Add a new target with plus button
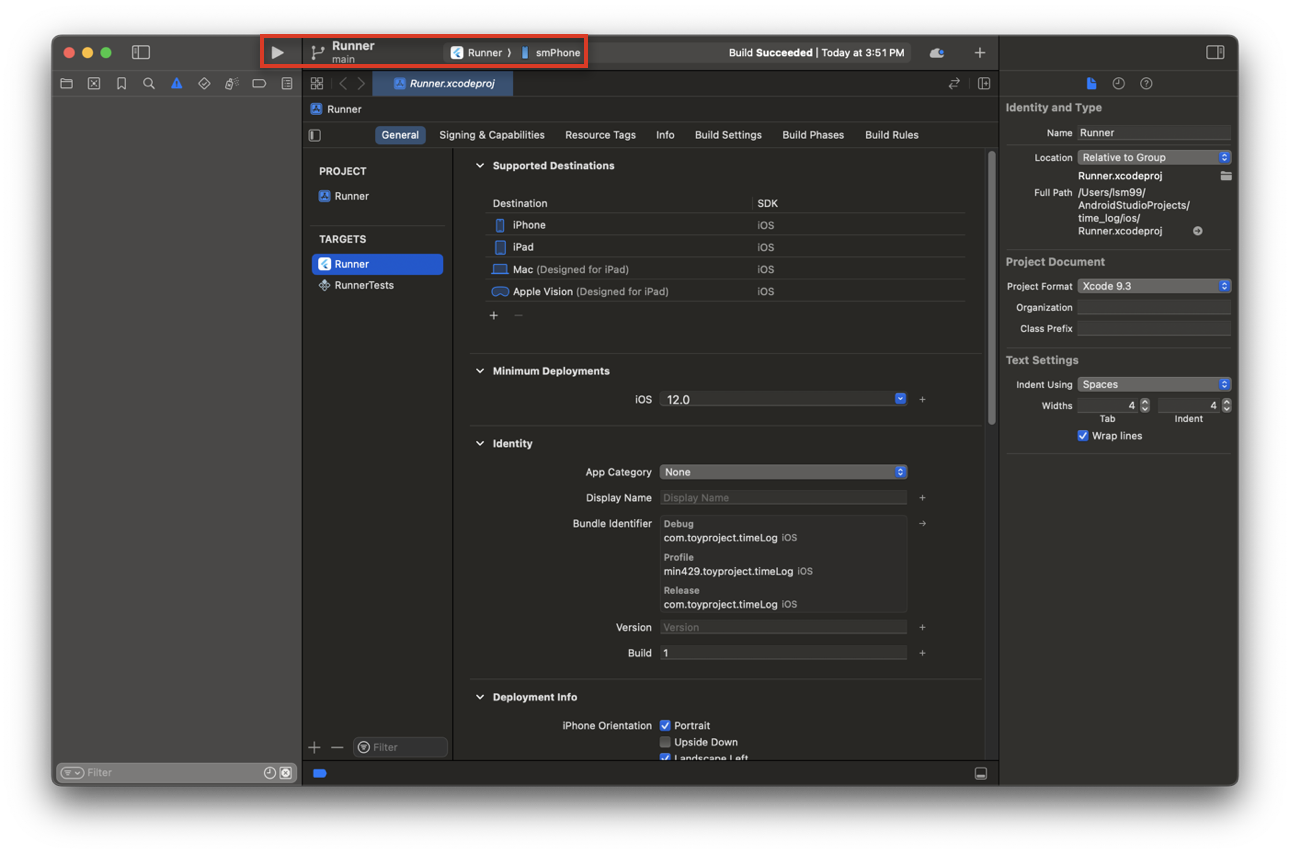 point(315,748)
